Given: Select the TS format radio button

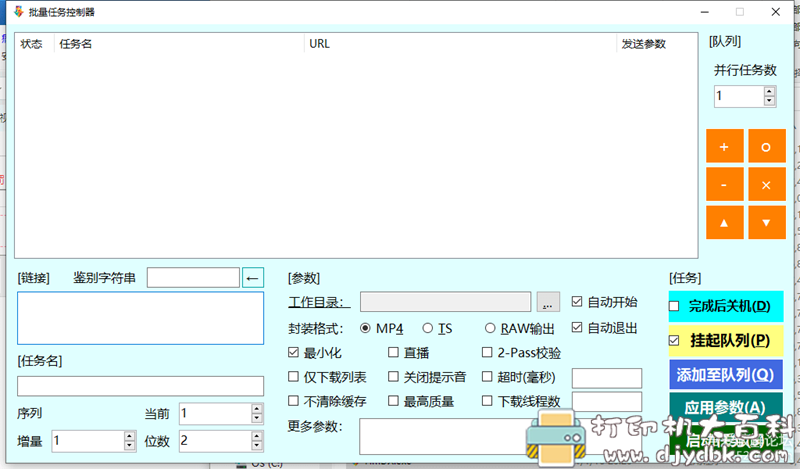Looking at the screenshot, I should point(428,328).
